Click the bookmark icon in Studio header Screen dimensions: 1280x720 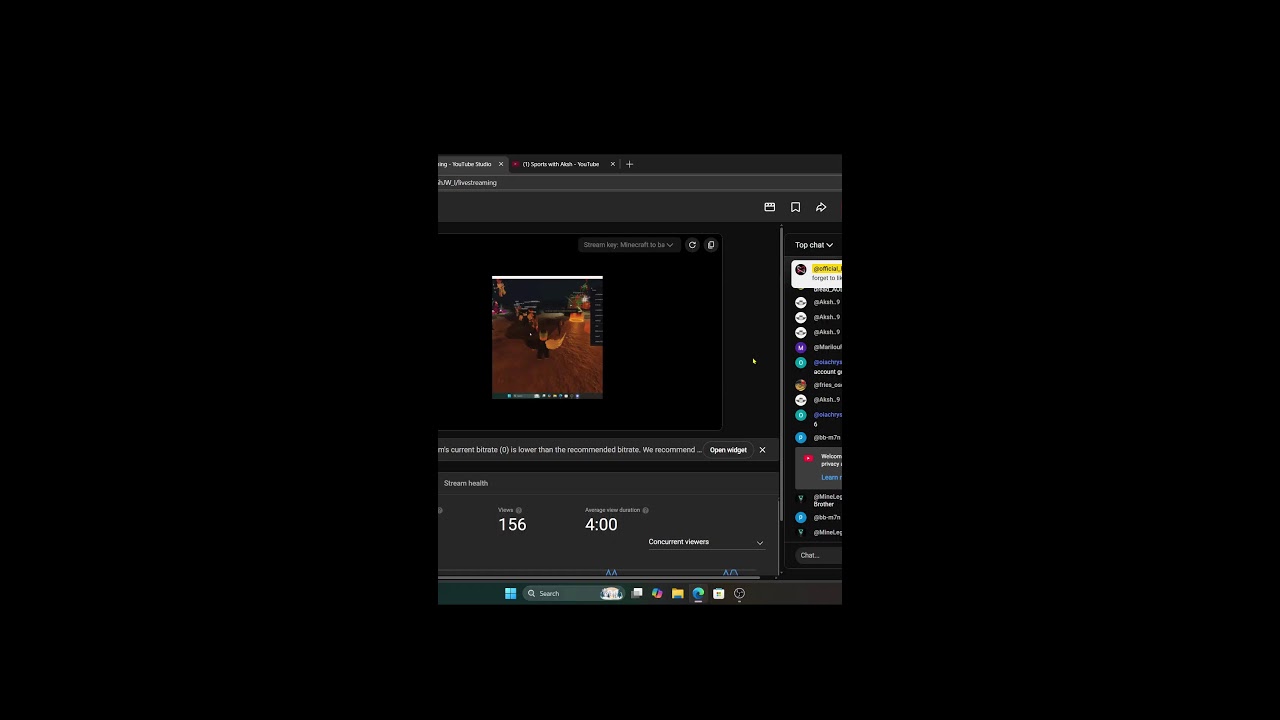[796, 207]
